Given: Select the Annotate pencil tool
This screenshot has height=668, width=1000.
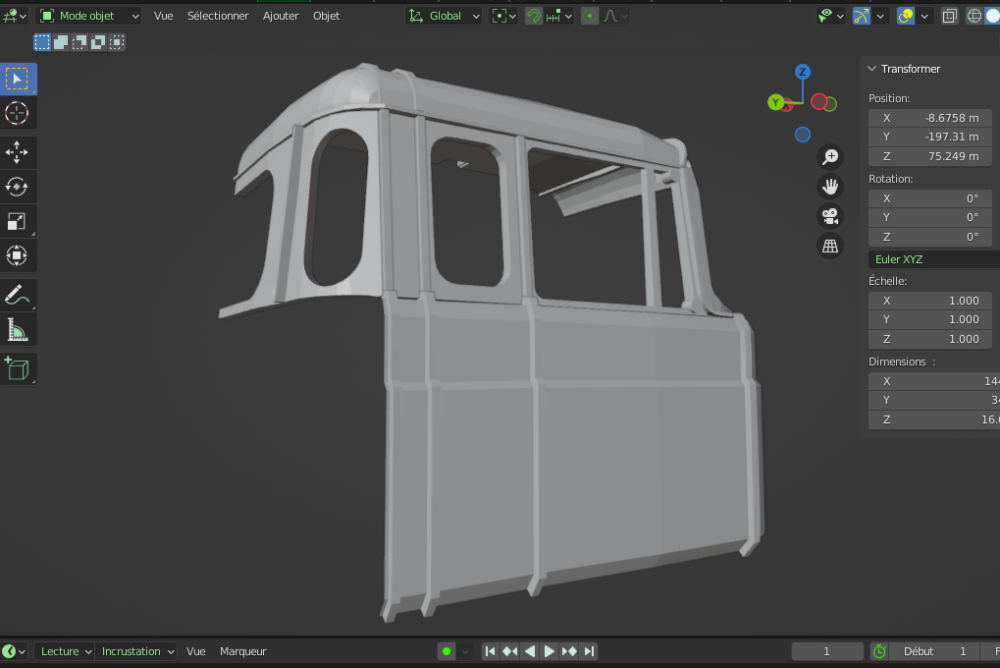Looking at the screenshot, I should point(17,295).
